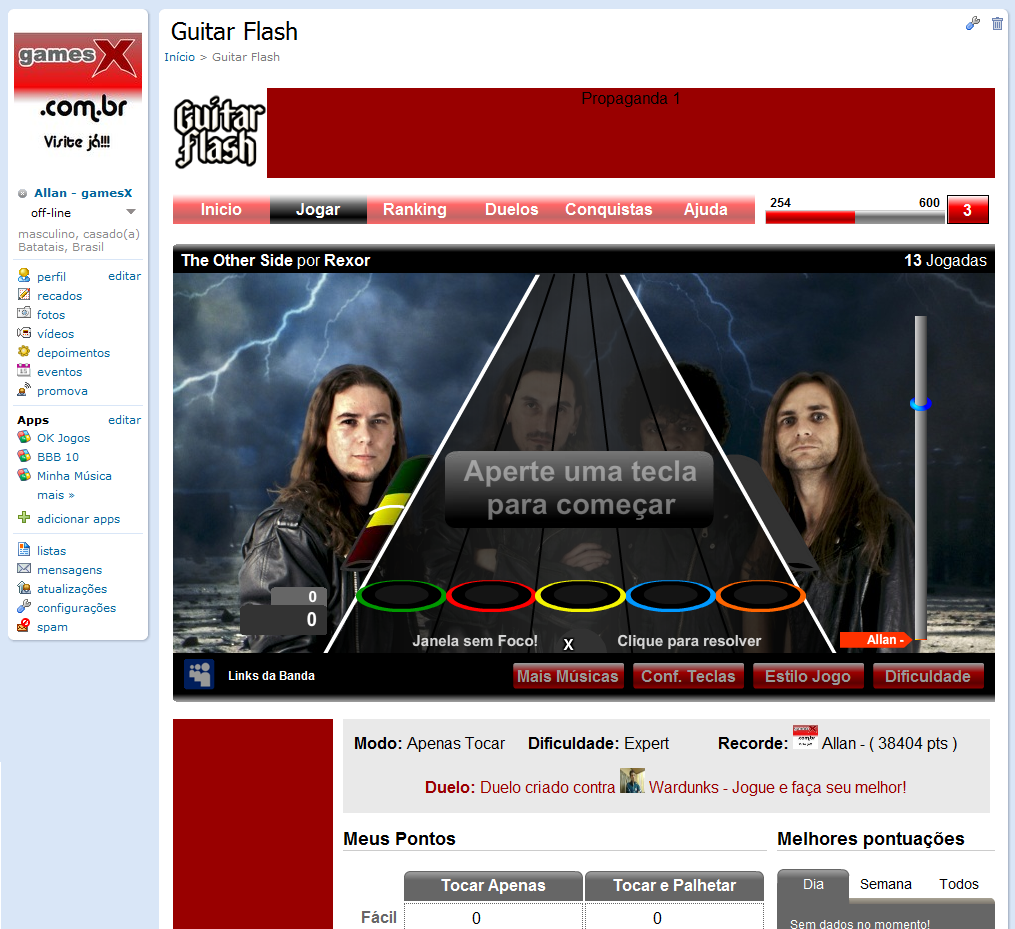Click editar next to Apps

pyautogui.click(x=124, y=420)
